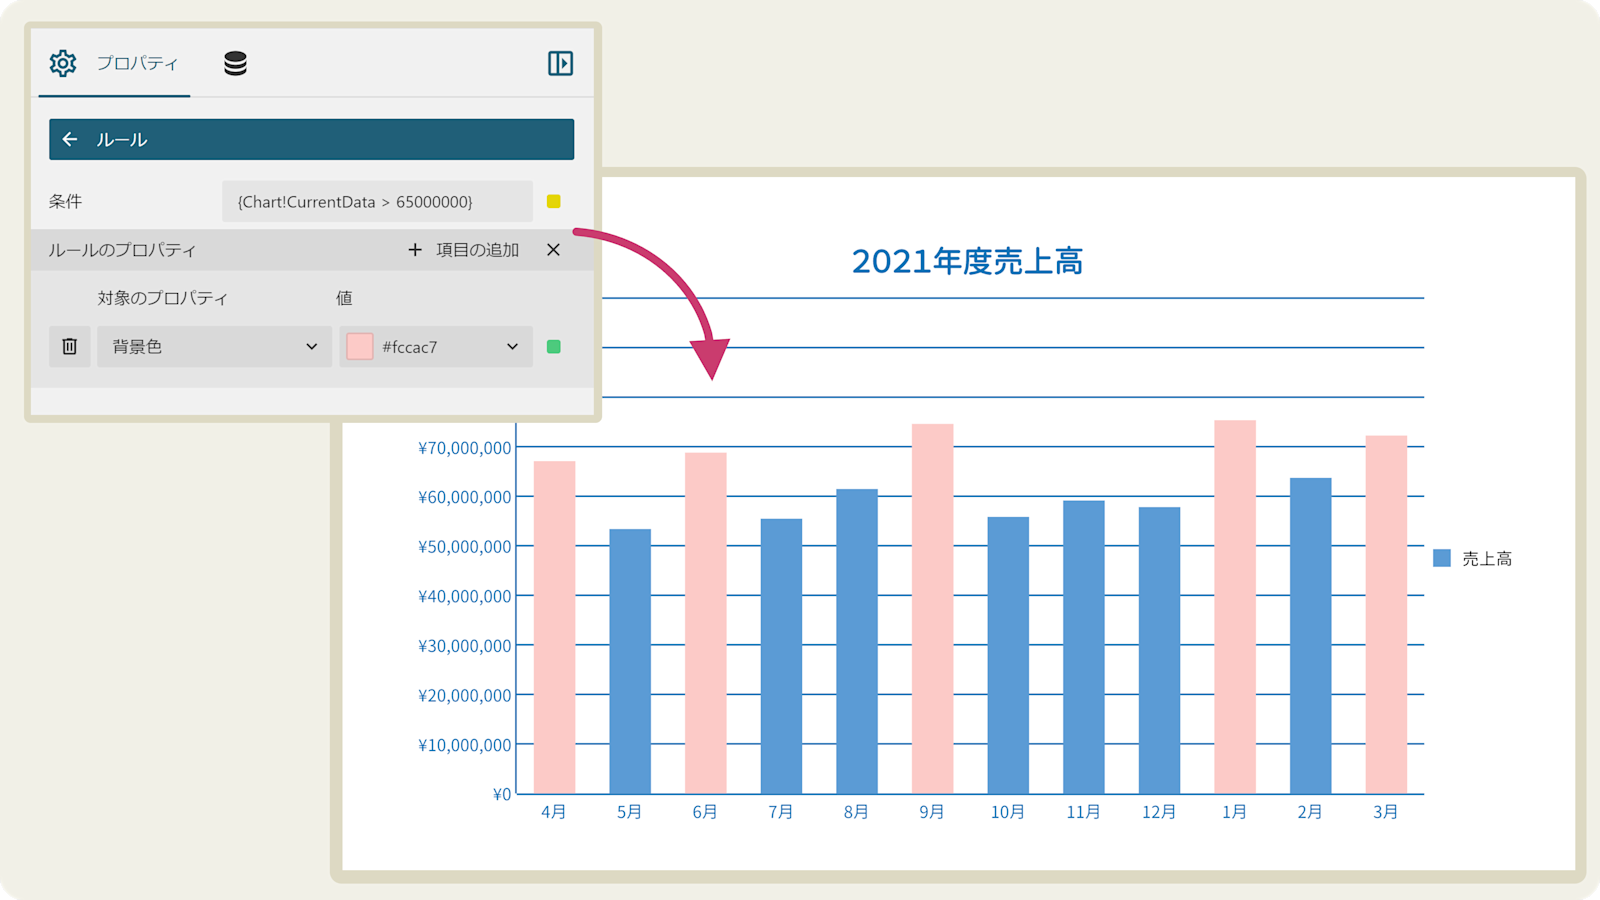1600x900 pixels.
Task: Click the 売上高 legend label
Action: click(1487, 559)
